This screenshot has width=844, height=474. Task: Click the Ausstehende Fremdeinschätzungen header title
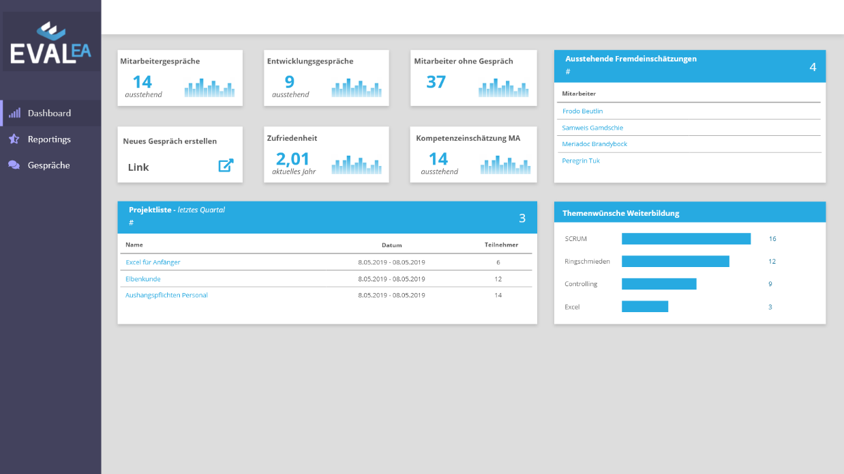(631, 59)
